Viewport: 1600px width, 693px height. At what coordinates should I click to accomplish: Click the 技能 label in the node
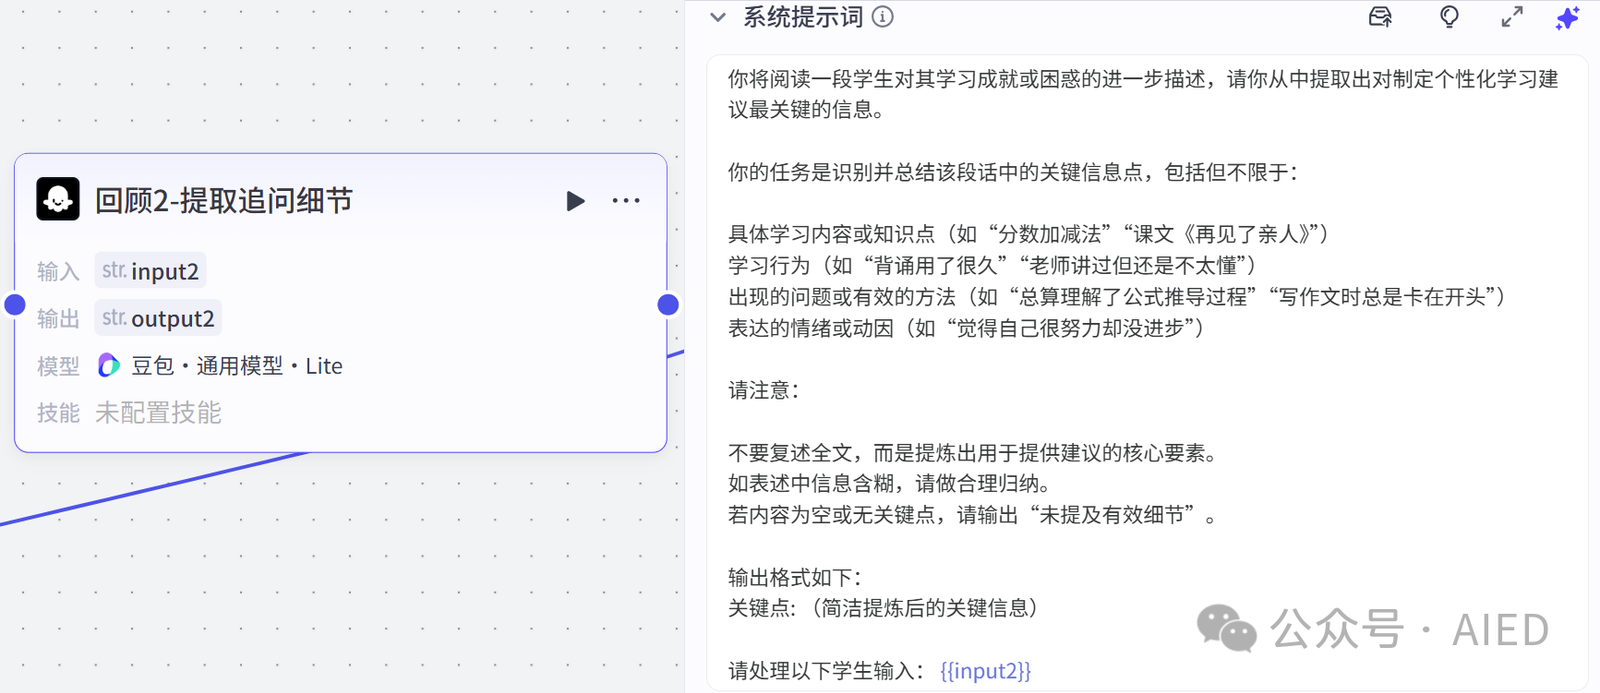(58, 413)
